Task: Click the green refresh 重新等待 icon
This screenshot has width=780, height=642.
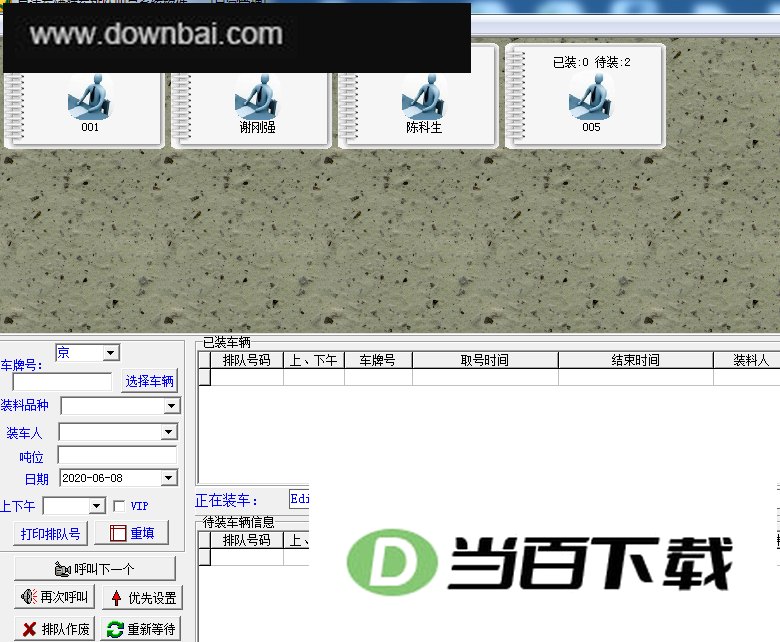Action: tap(115, 630)
